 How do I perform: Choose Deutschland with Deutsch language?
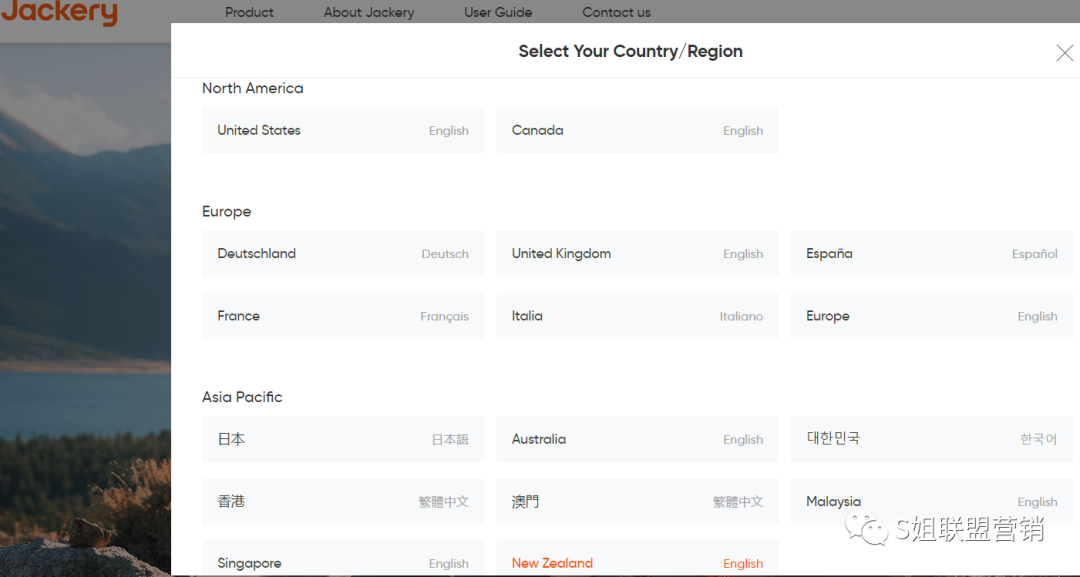[x=343, y=253]
